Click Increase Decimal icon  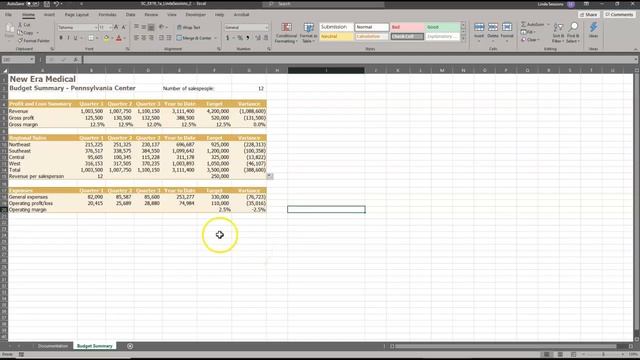coord(258,38)
